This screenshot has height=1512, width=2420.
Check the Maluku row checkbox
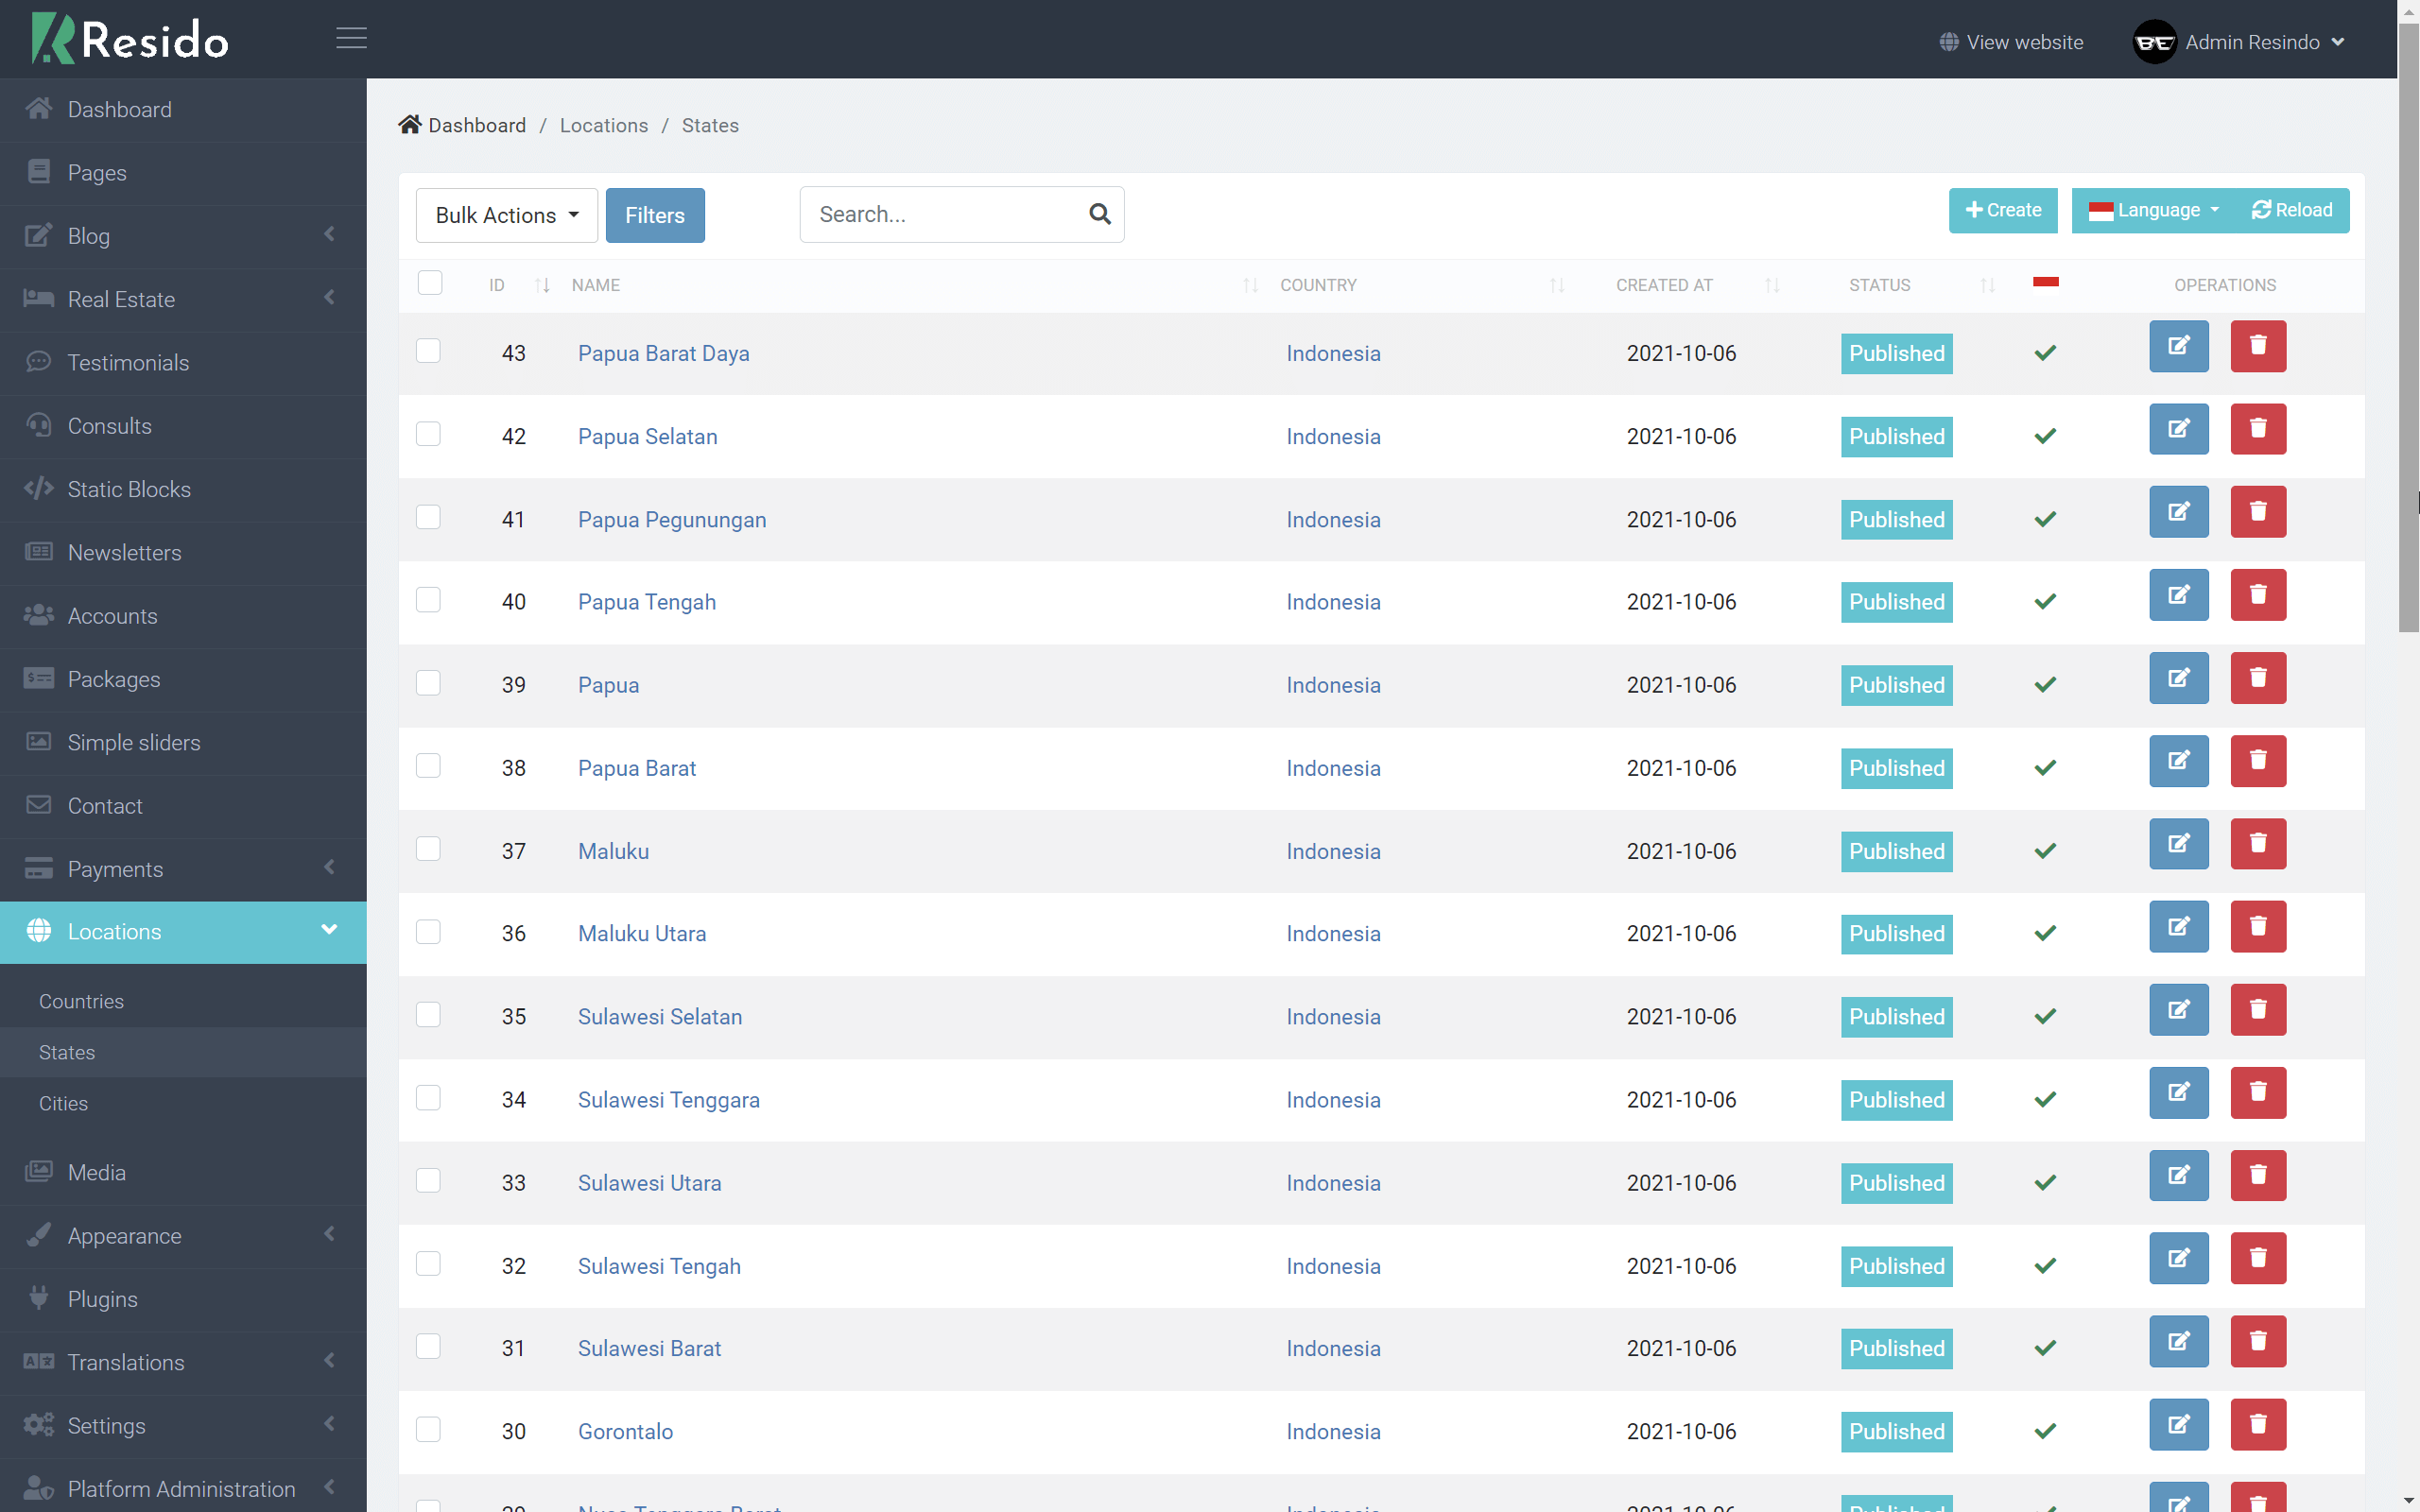pos(428,849)
